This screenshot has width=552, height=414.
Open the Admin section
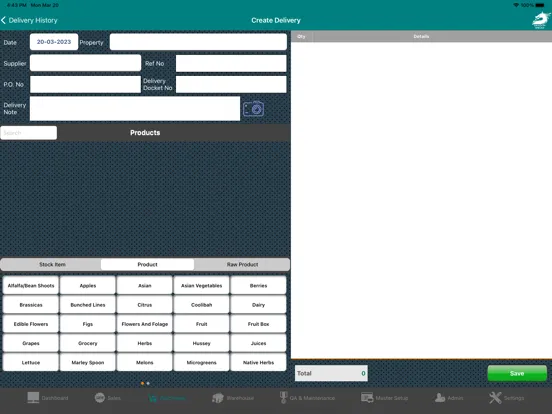(449, 398)
